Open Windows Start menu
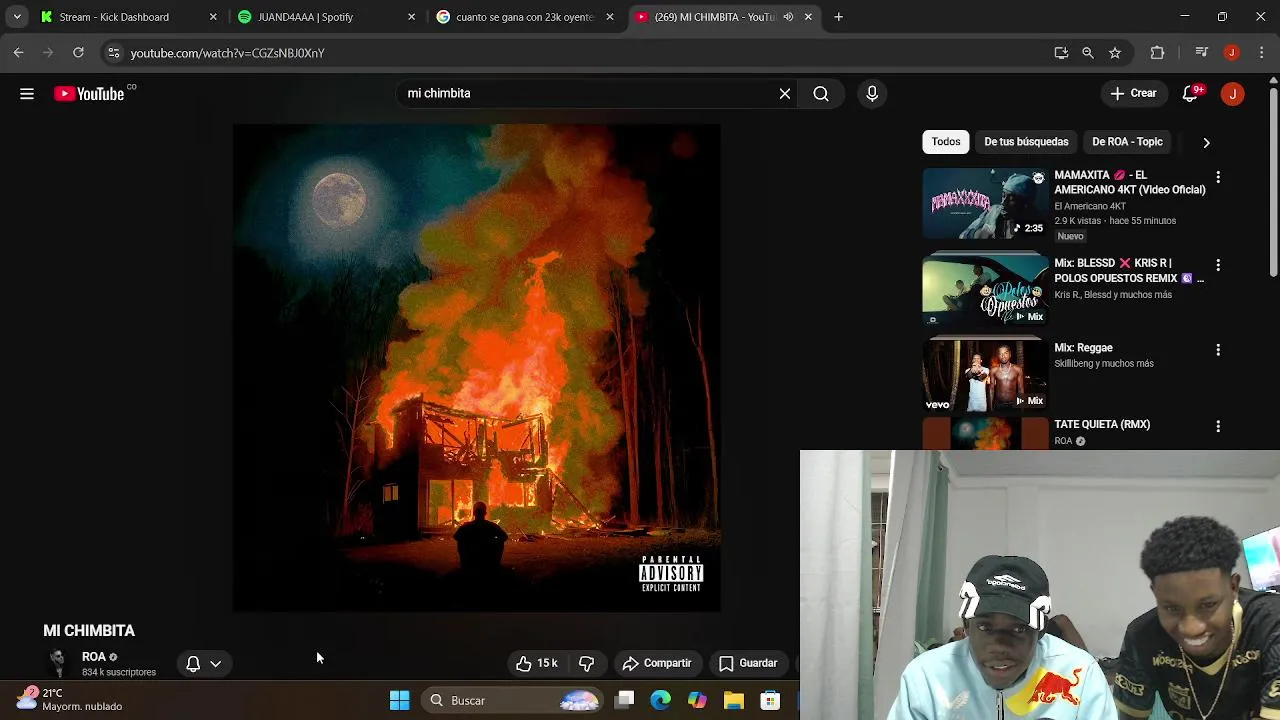The width and height of the screenshot is (1280, 720). pos(399,700)
